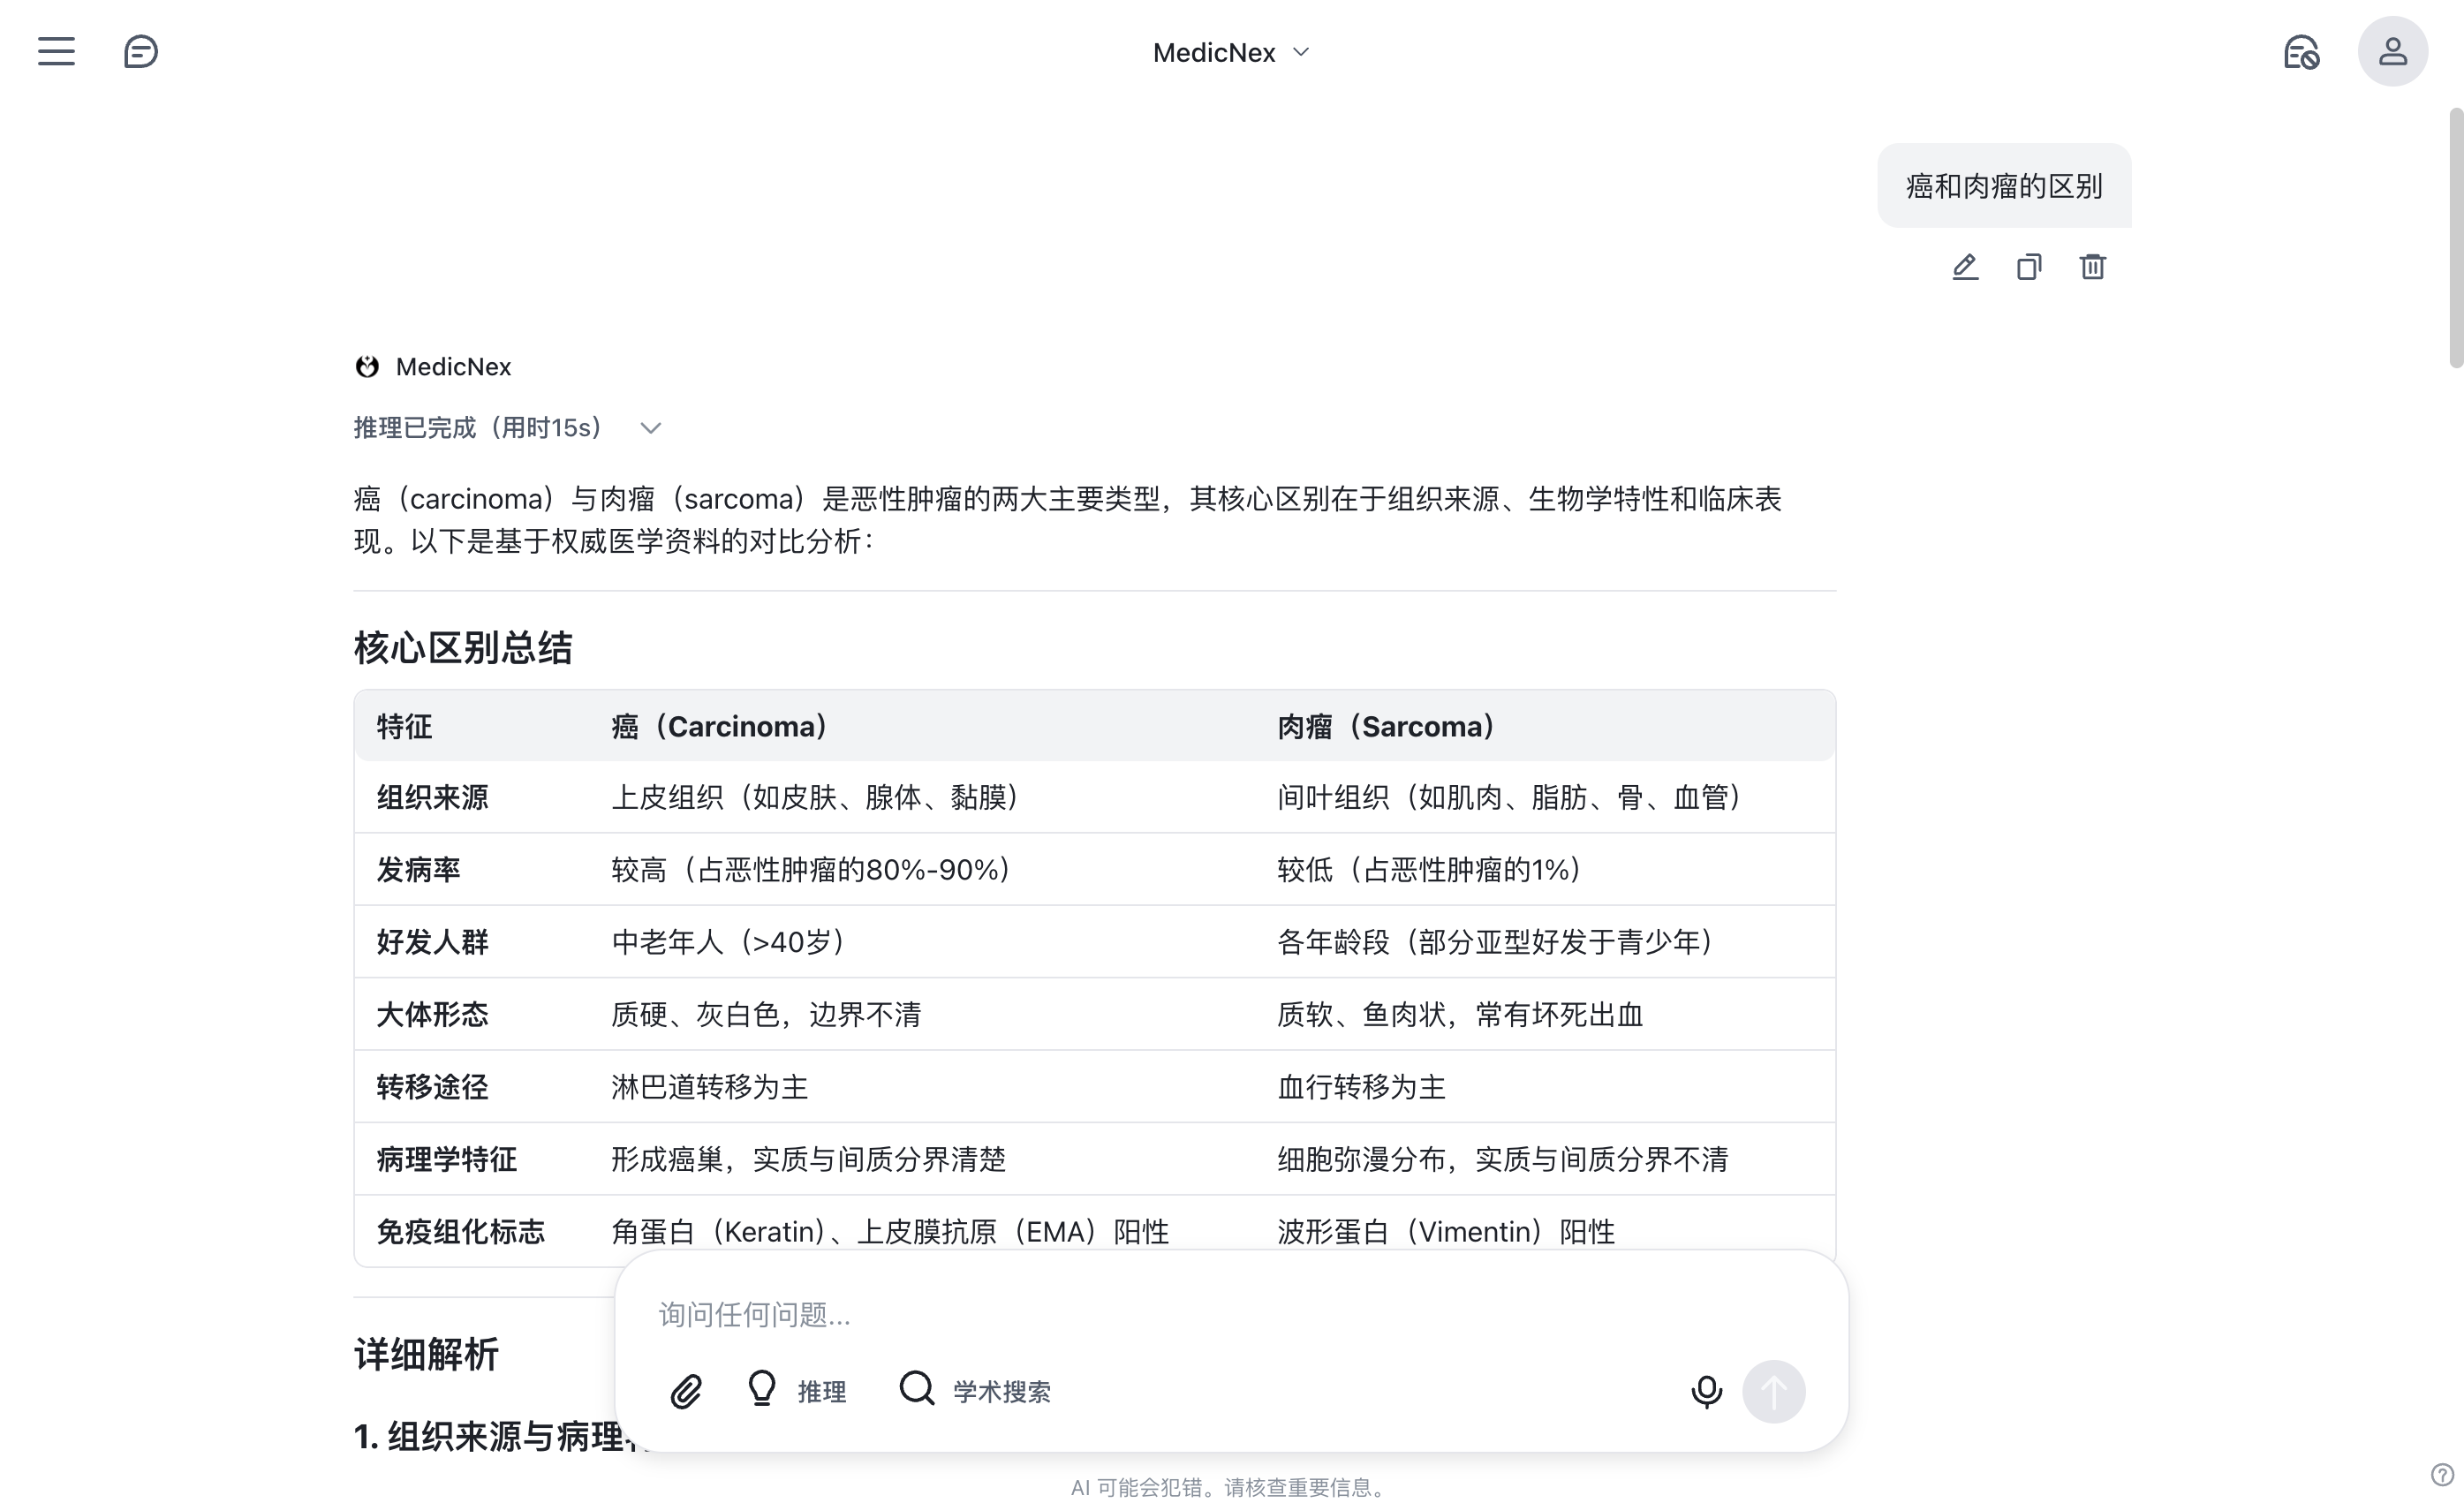Copy the user message text

pos(2028,267)
